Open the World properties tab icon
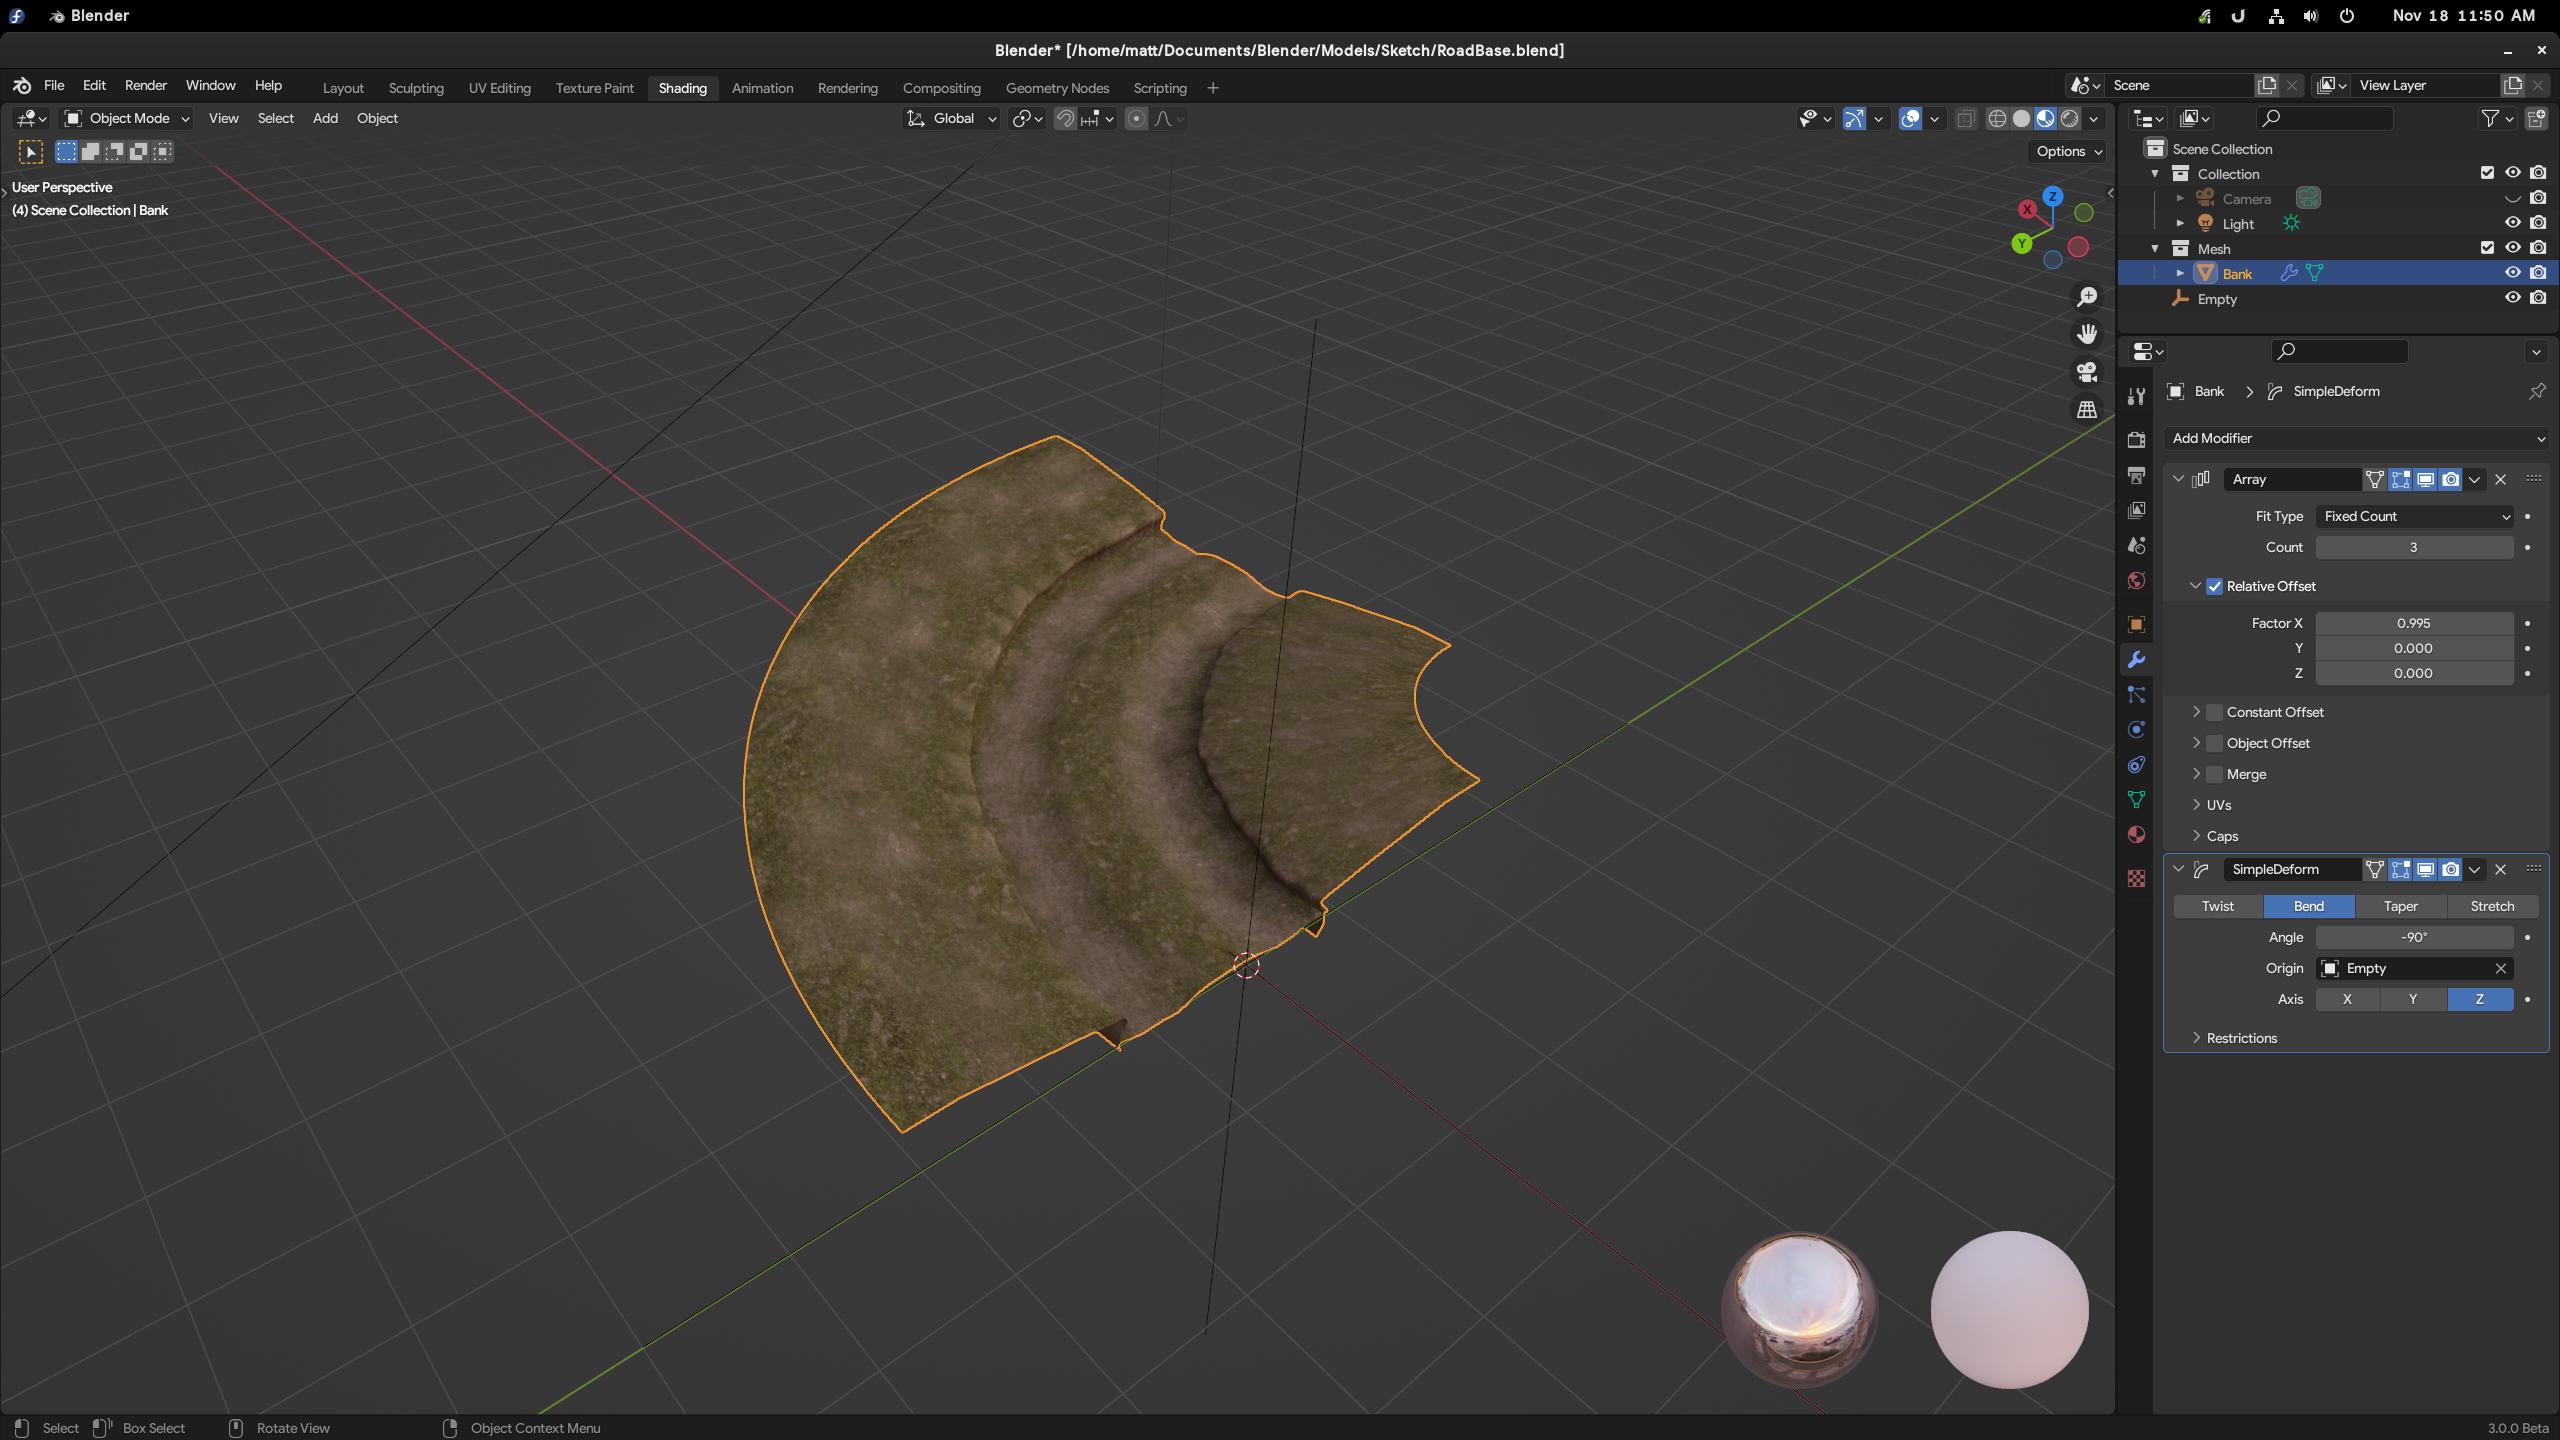2560x1440 pixels. [x=2136, y=580]
